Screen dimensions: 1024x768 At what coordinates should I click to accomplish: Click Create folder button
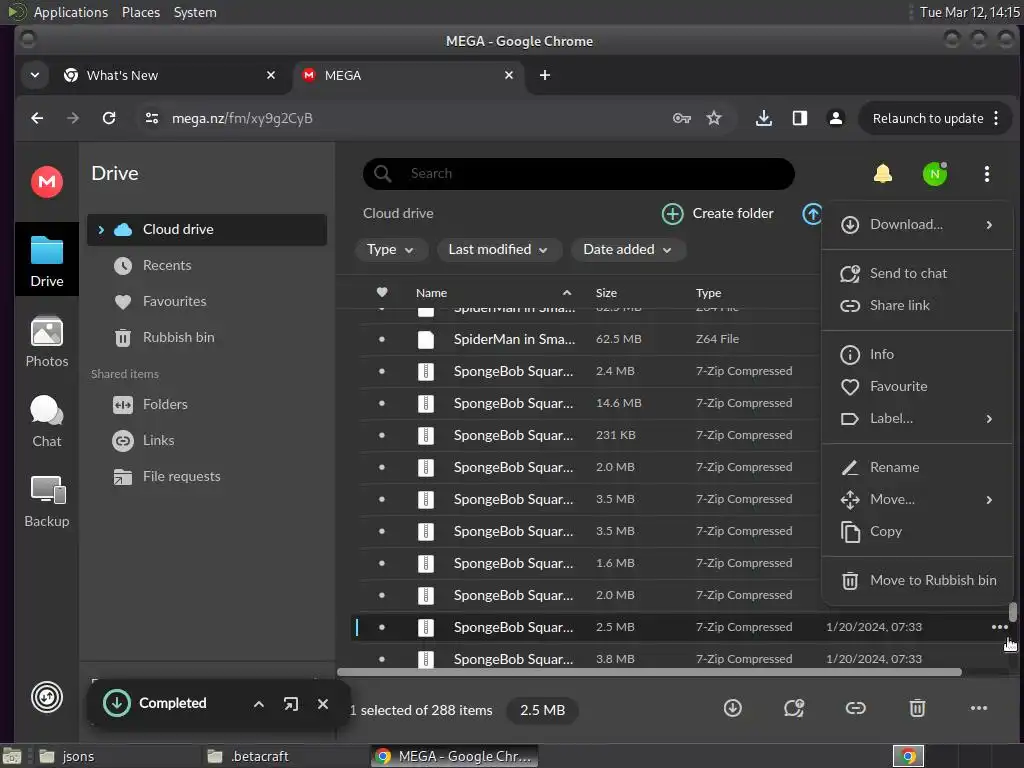[717, 214]
